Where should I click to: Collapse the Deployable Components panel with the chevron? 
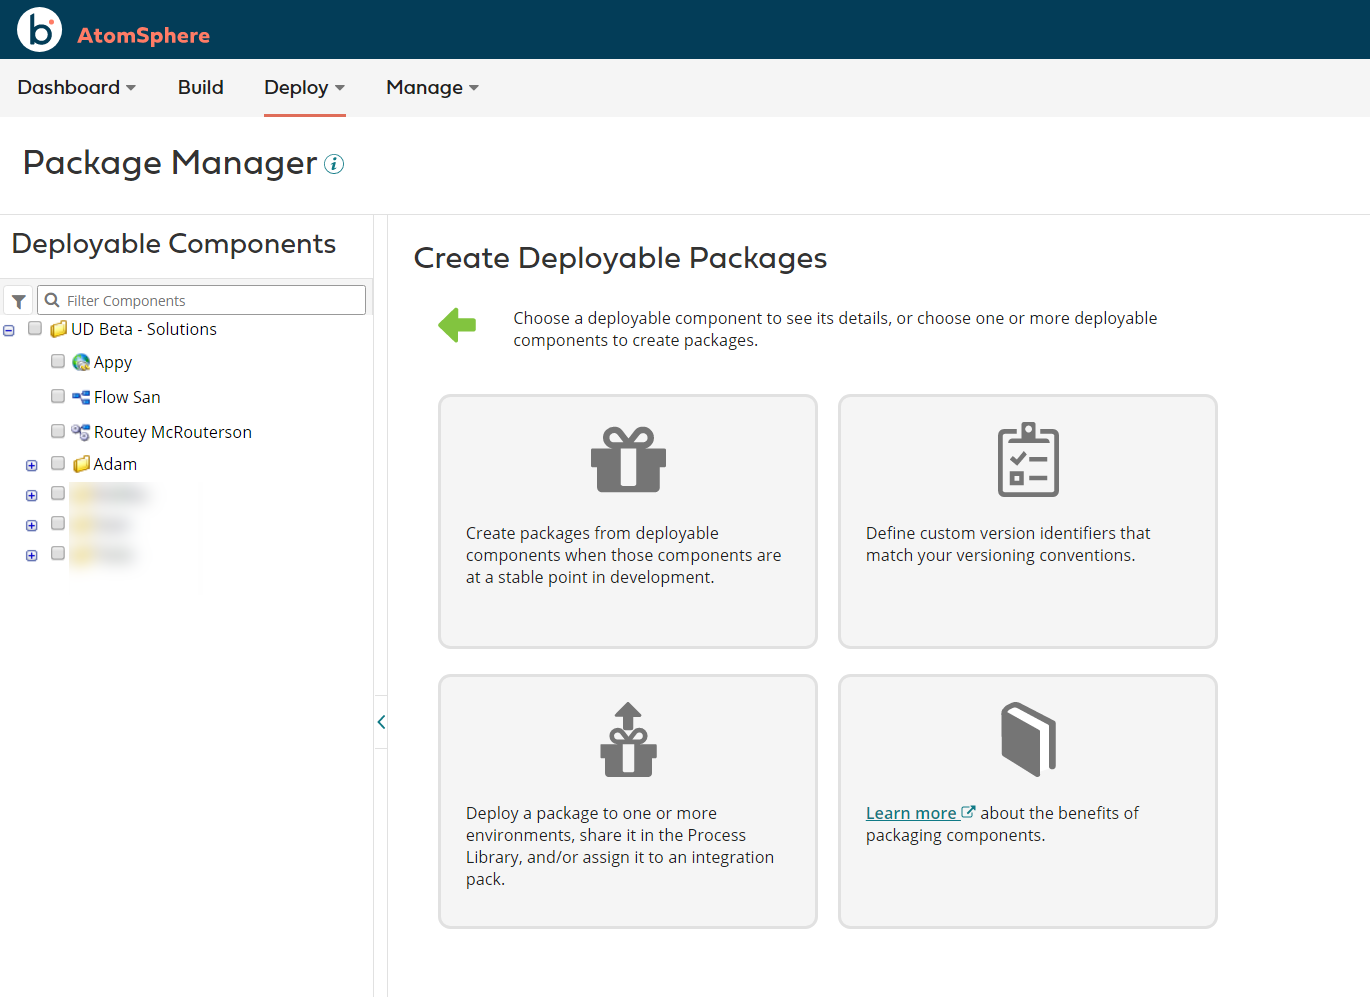[380, 721]
